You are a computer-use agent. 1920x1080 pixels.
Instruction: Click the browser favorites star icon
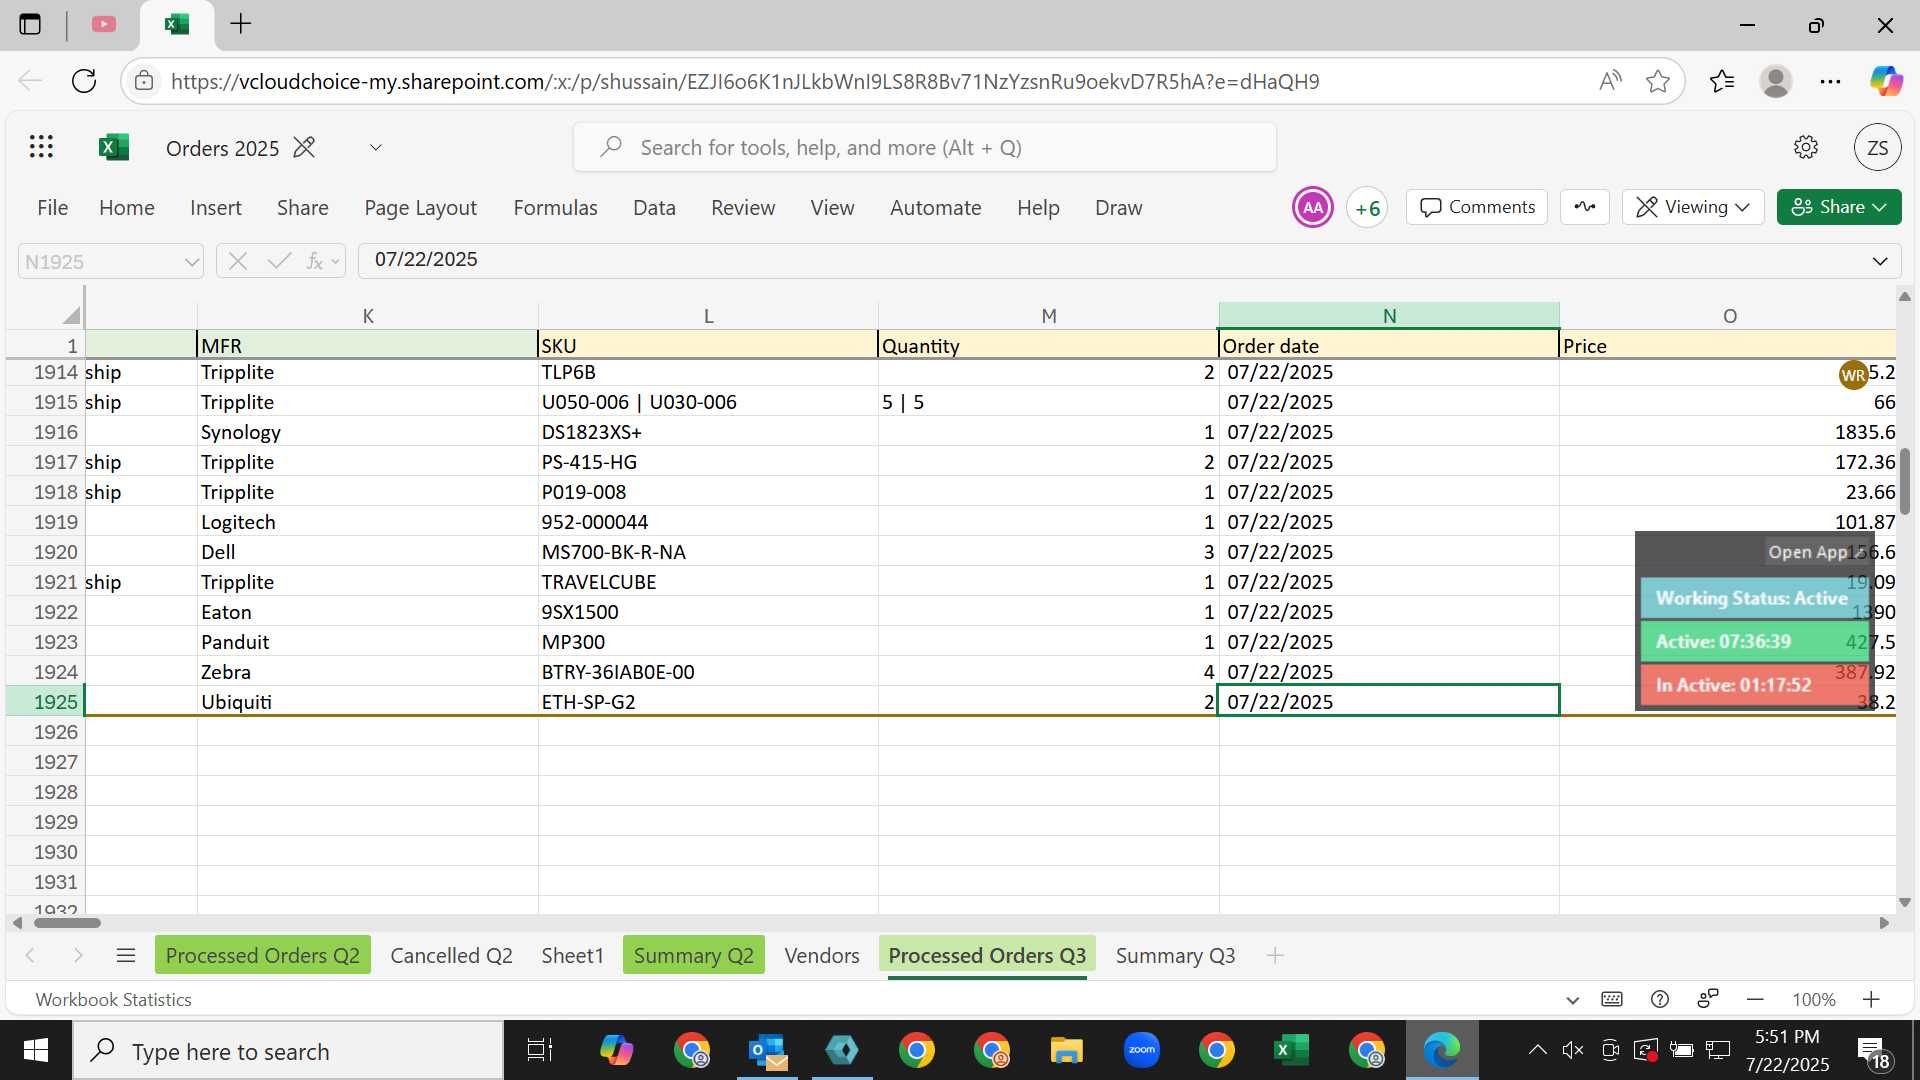coord(1658,81)
